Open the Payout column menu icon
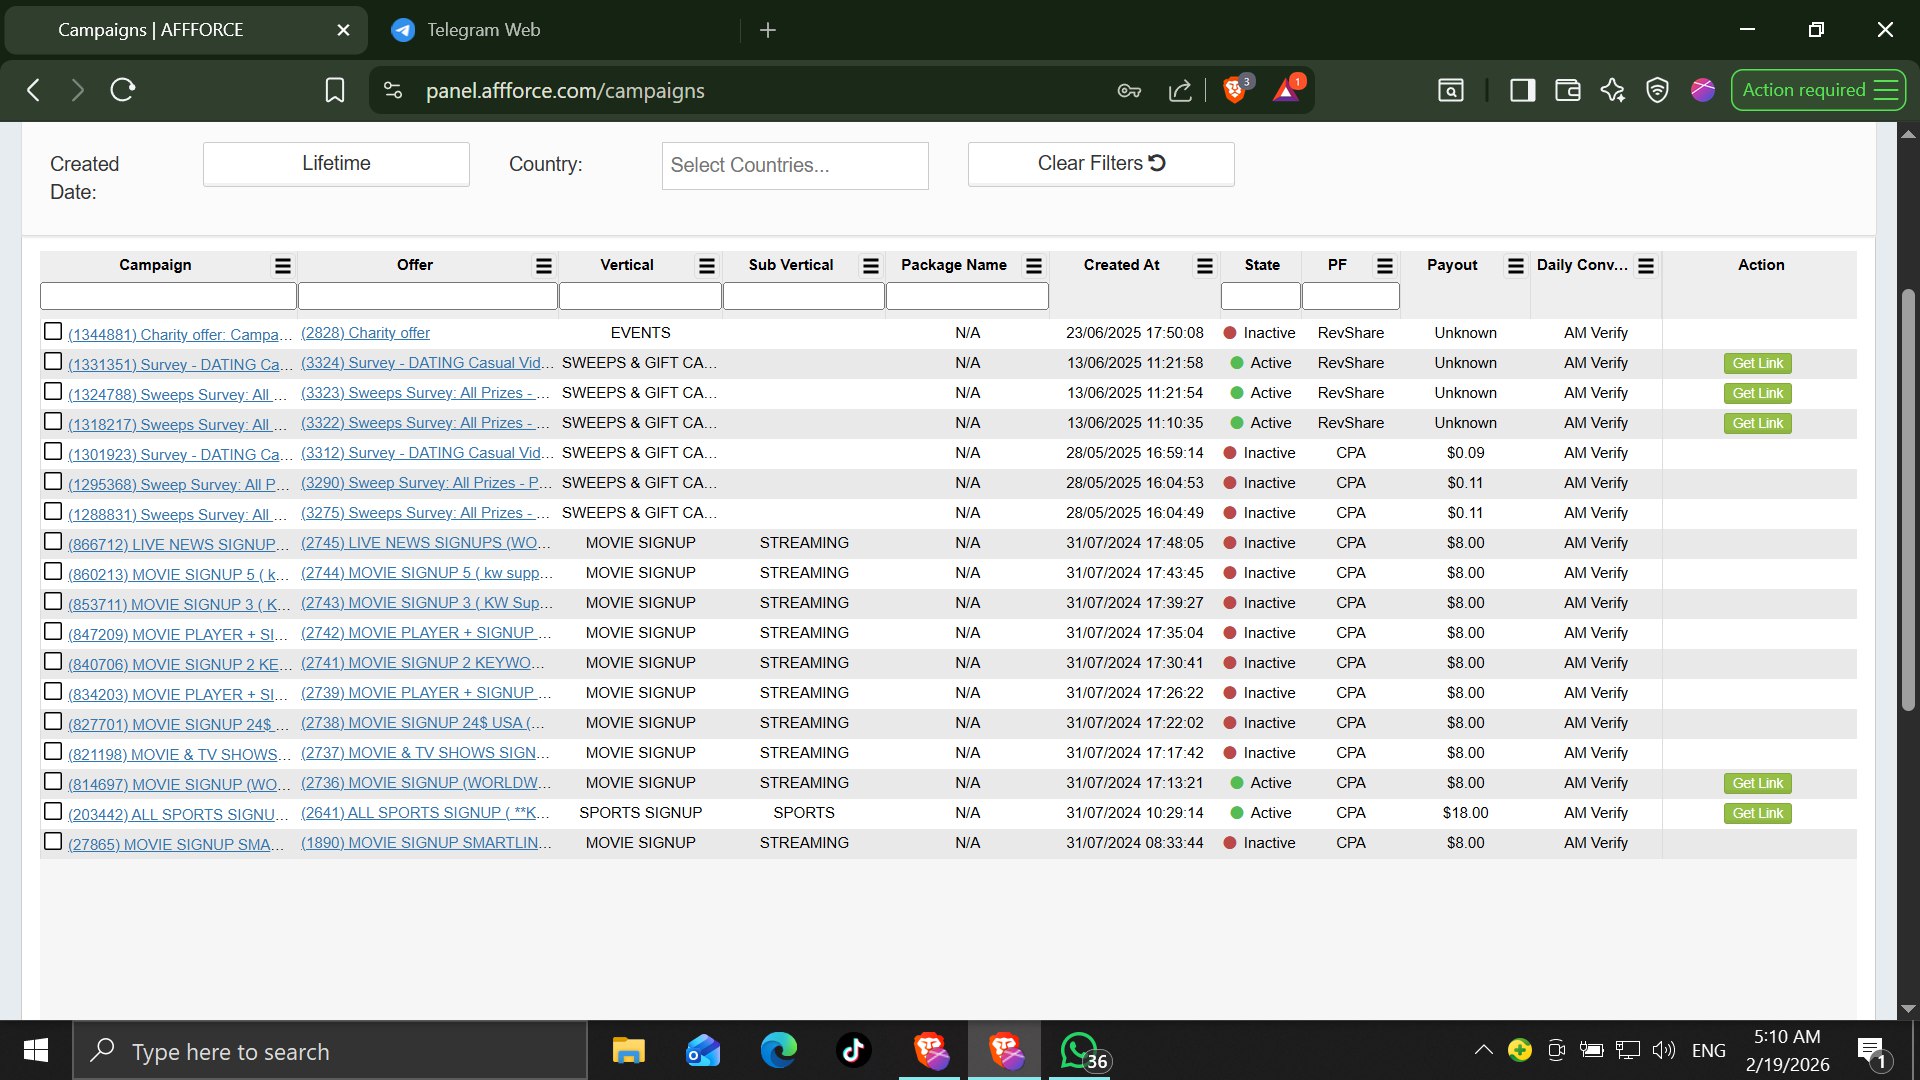This screenshot has height=1080, width=1920. click(x=1516, y=265)
